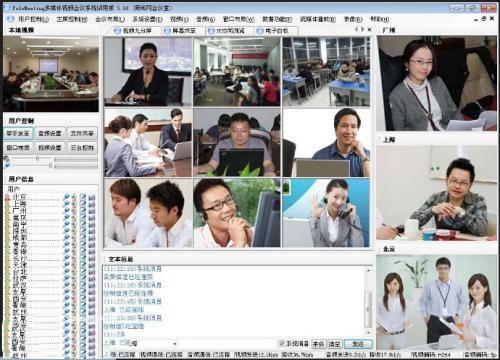Select the woman on phone video

pos(326,213)
